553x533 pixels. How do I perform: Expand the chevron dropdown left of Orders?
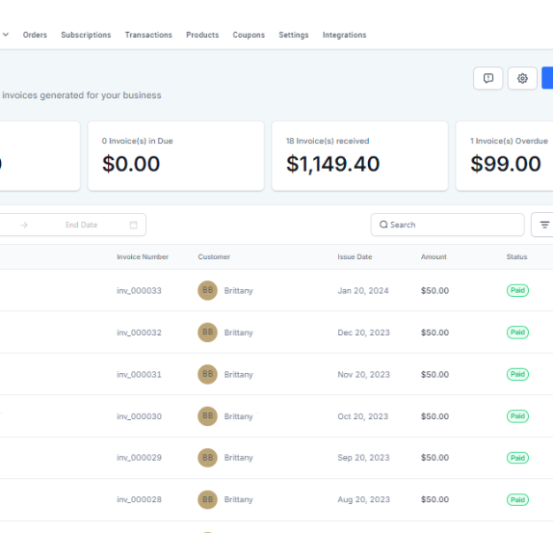point(6,35)
